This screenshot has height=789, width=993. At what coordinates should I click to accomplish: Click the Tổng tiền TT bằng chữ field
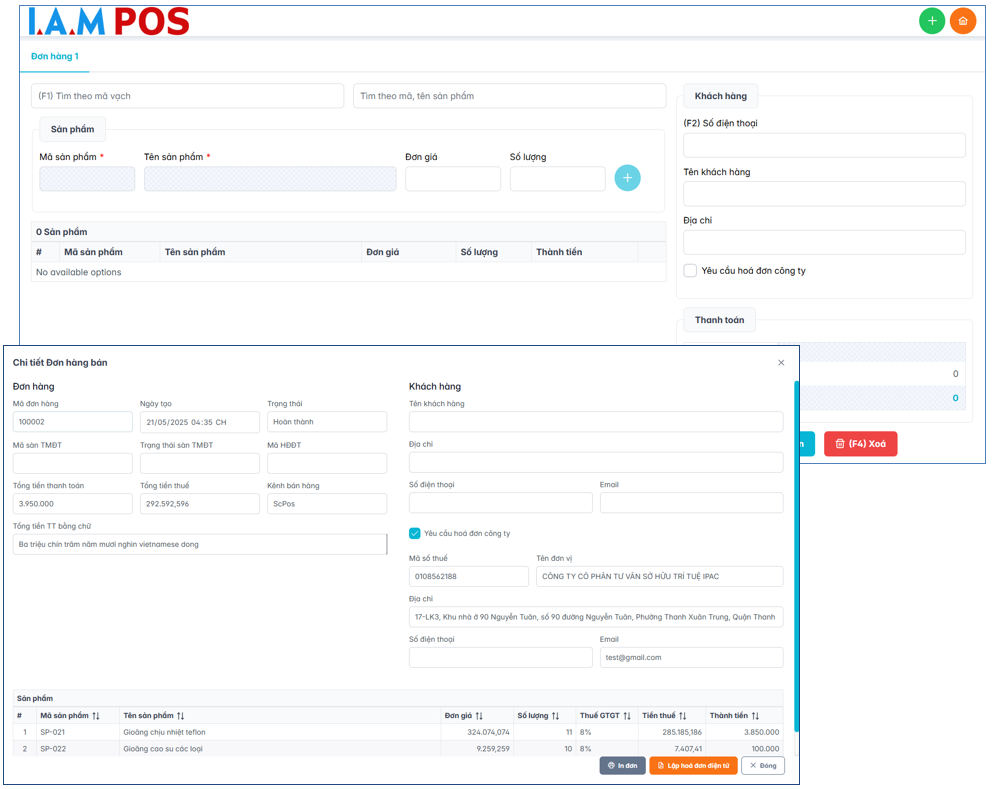coord(199,545)
